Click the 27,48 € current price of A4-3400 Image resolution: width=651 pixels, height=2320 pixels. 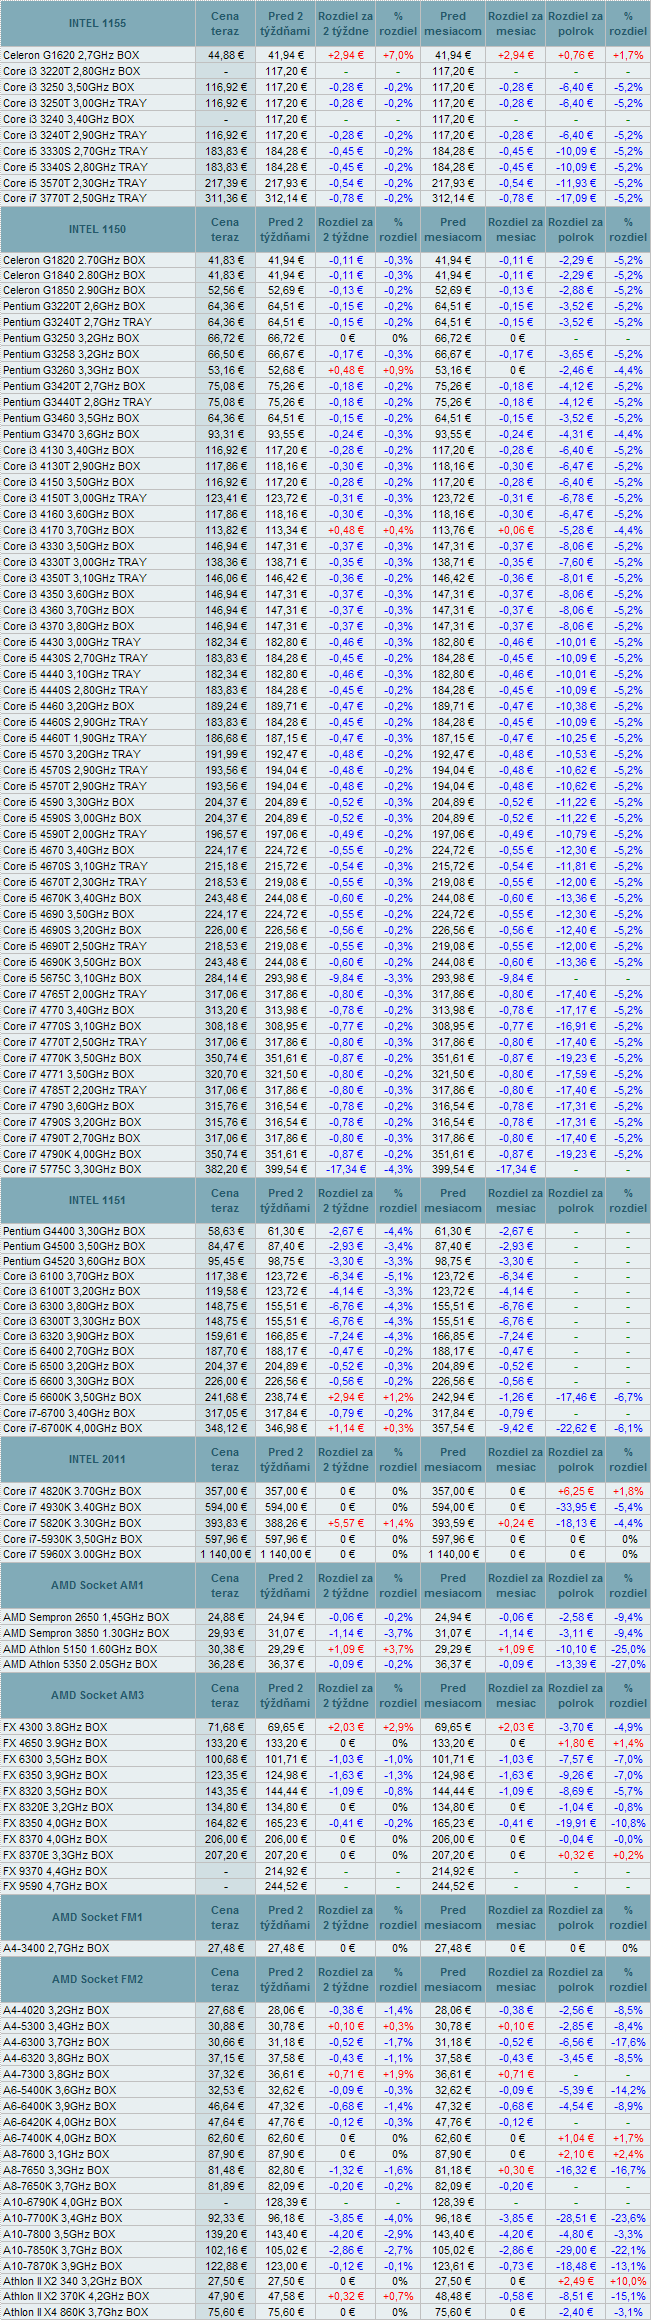(x=226, y=1948)
